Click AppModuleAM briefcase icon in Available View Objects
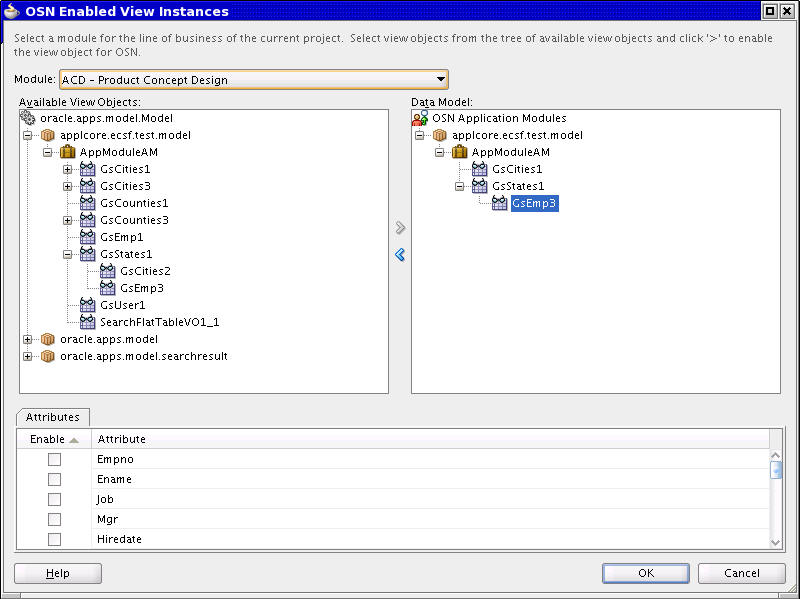This screenshot has height=599, width=800. pyautogui.click(x=67, y=152)
